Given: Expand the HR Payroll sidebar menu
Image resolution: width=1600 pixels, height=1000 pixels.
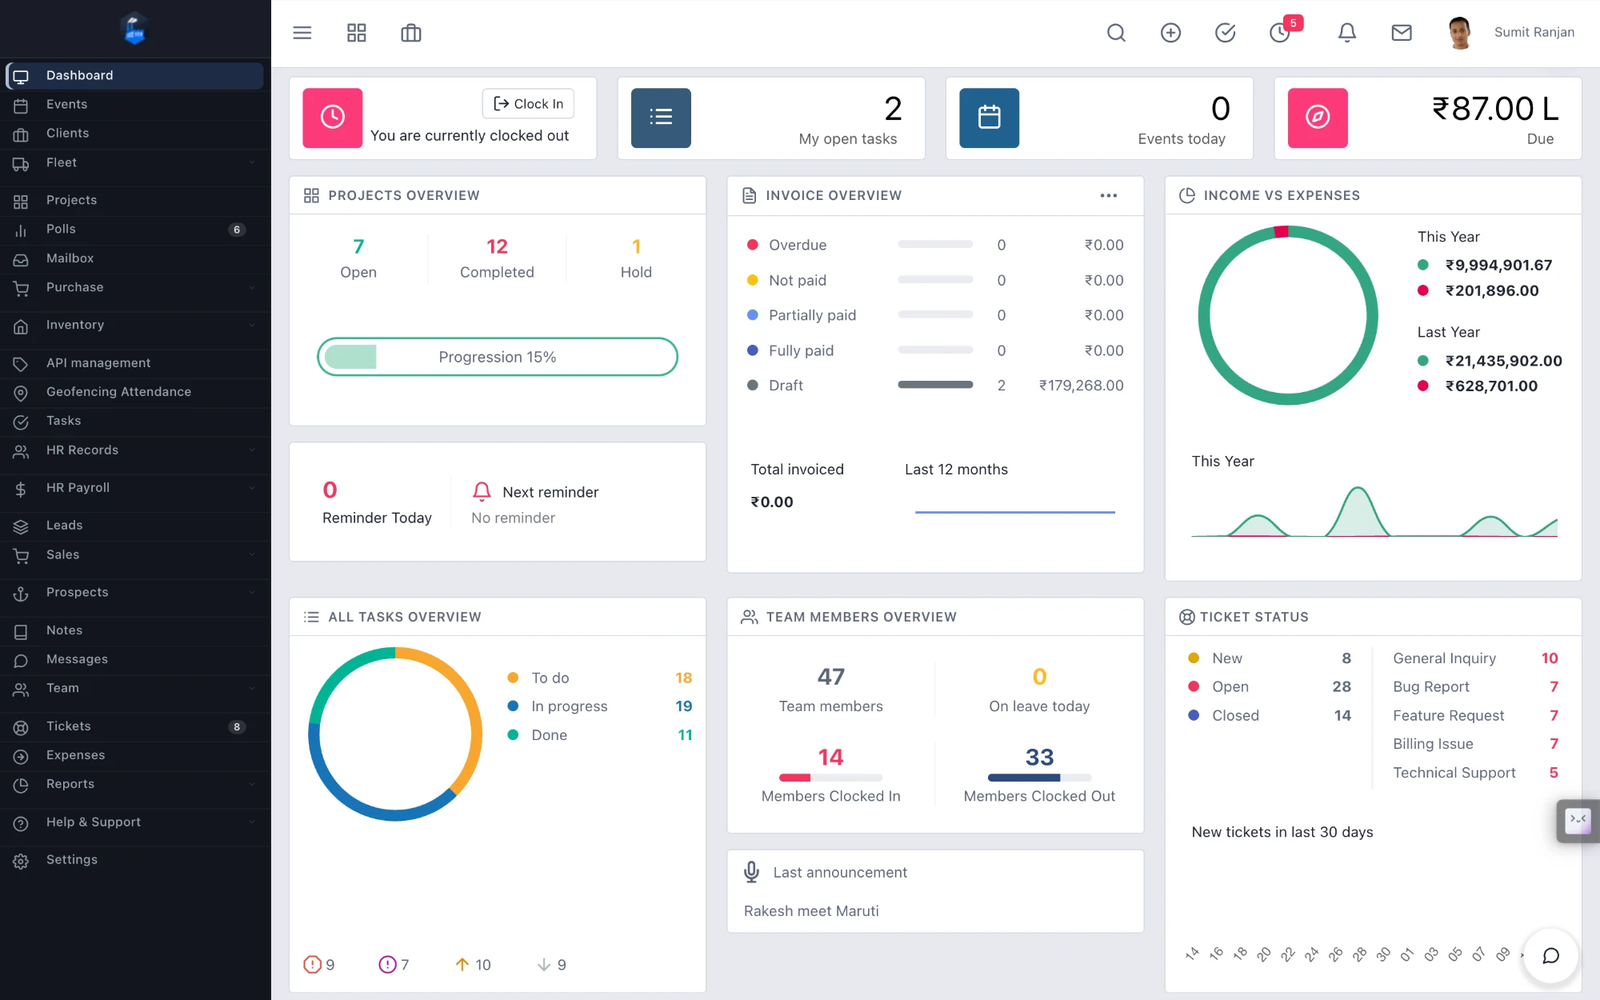Looking at the screenshot, I should pos(135,489).
